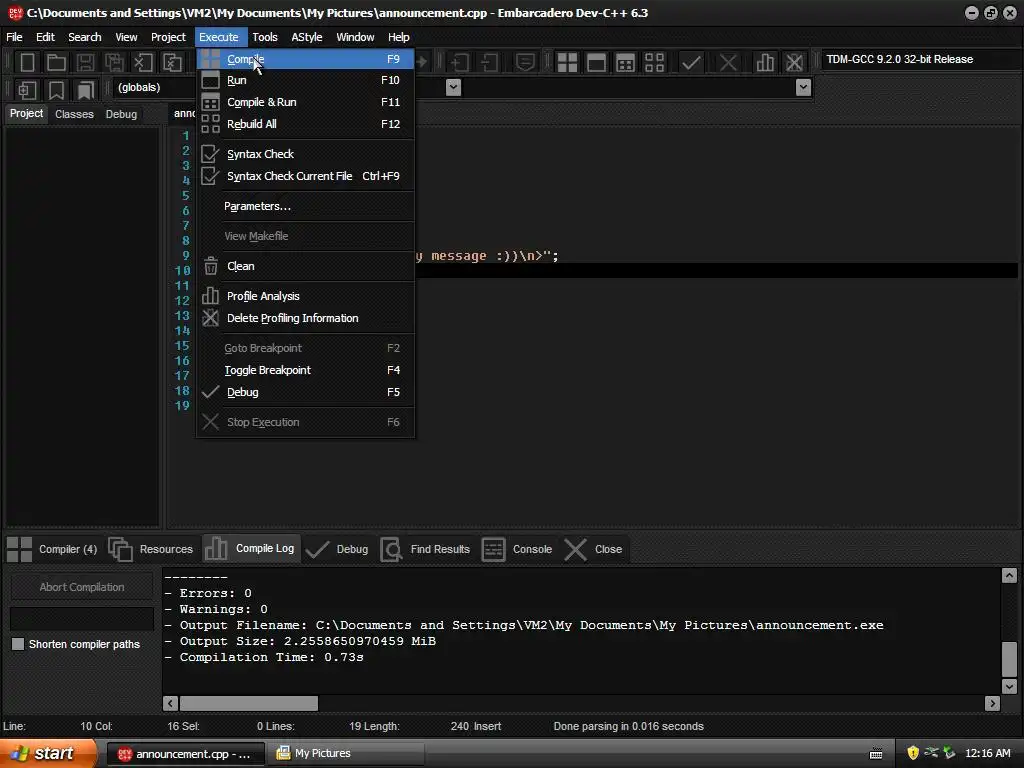Open the Find Results bottom tab
The width and height of the screenshot is (1024, 768).
click(426, 549)
